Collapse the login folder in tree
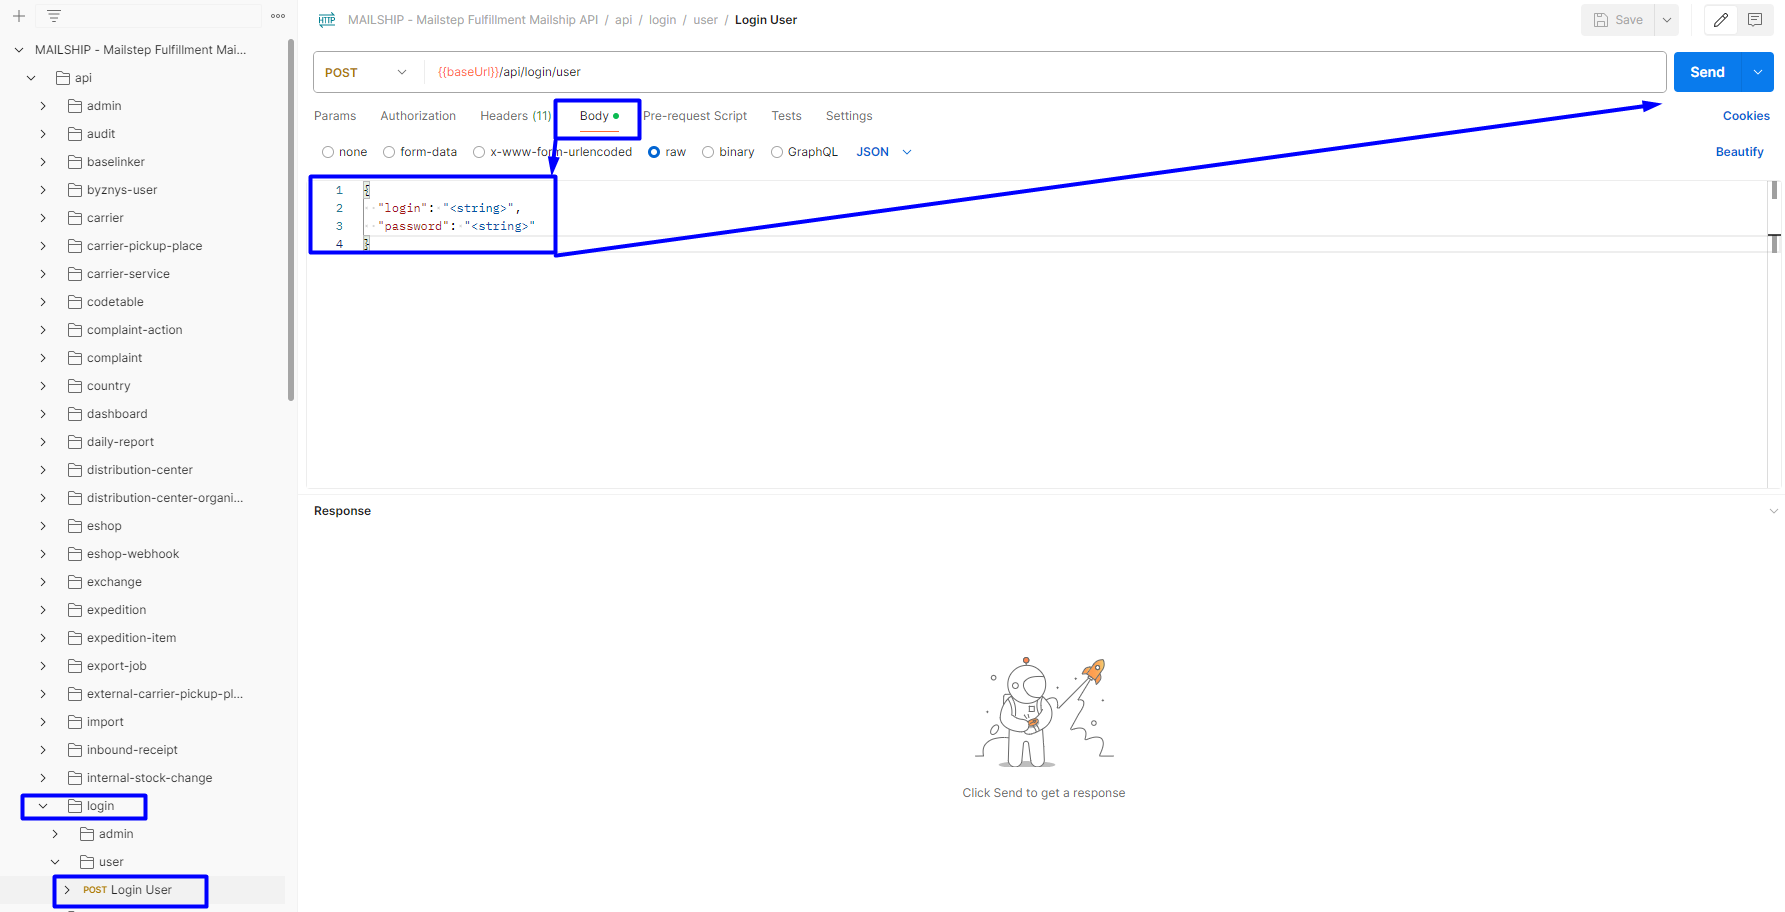 point(43,806)
